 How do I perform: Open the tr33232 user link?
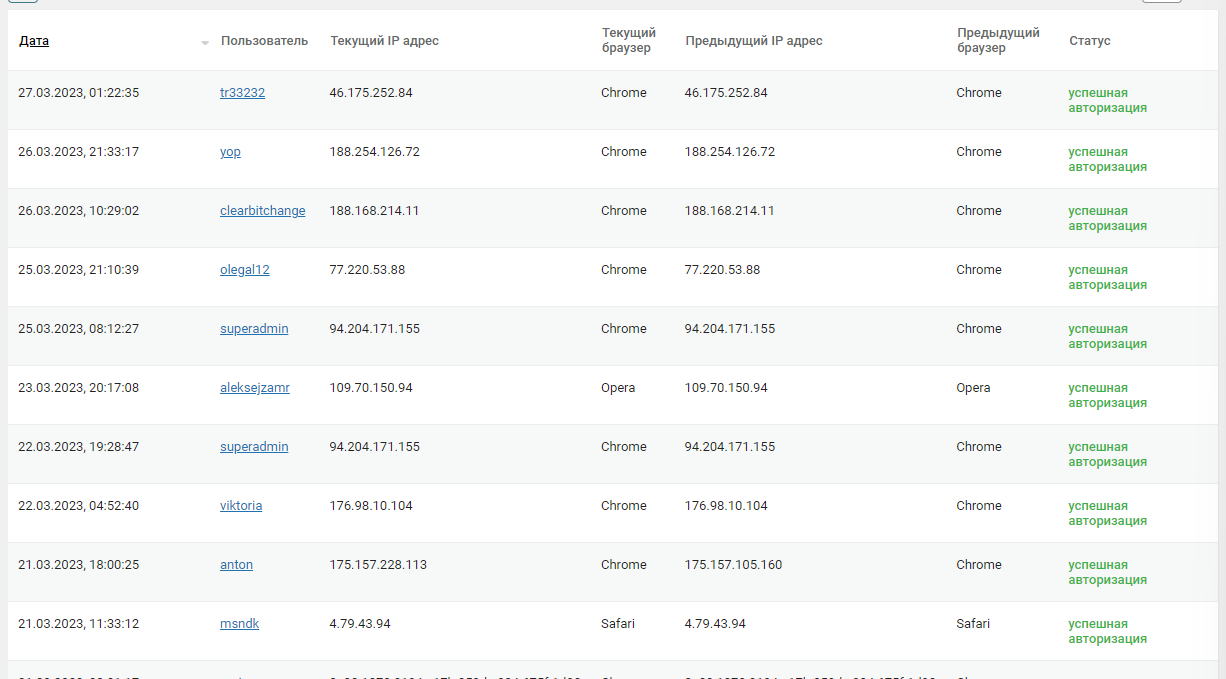(x=242, y=93)
